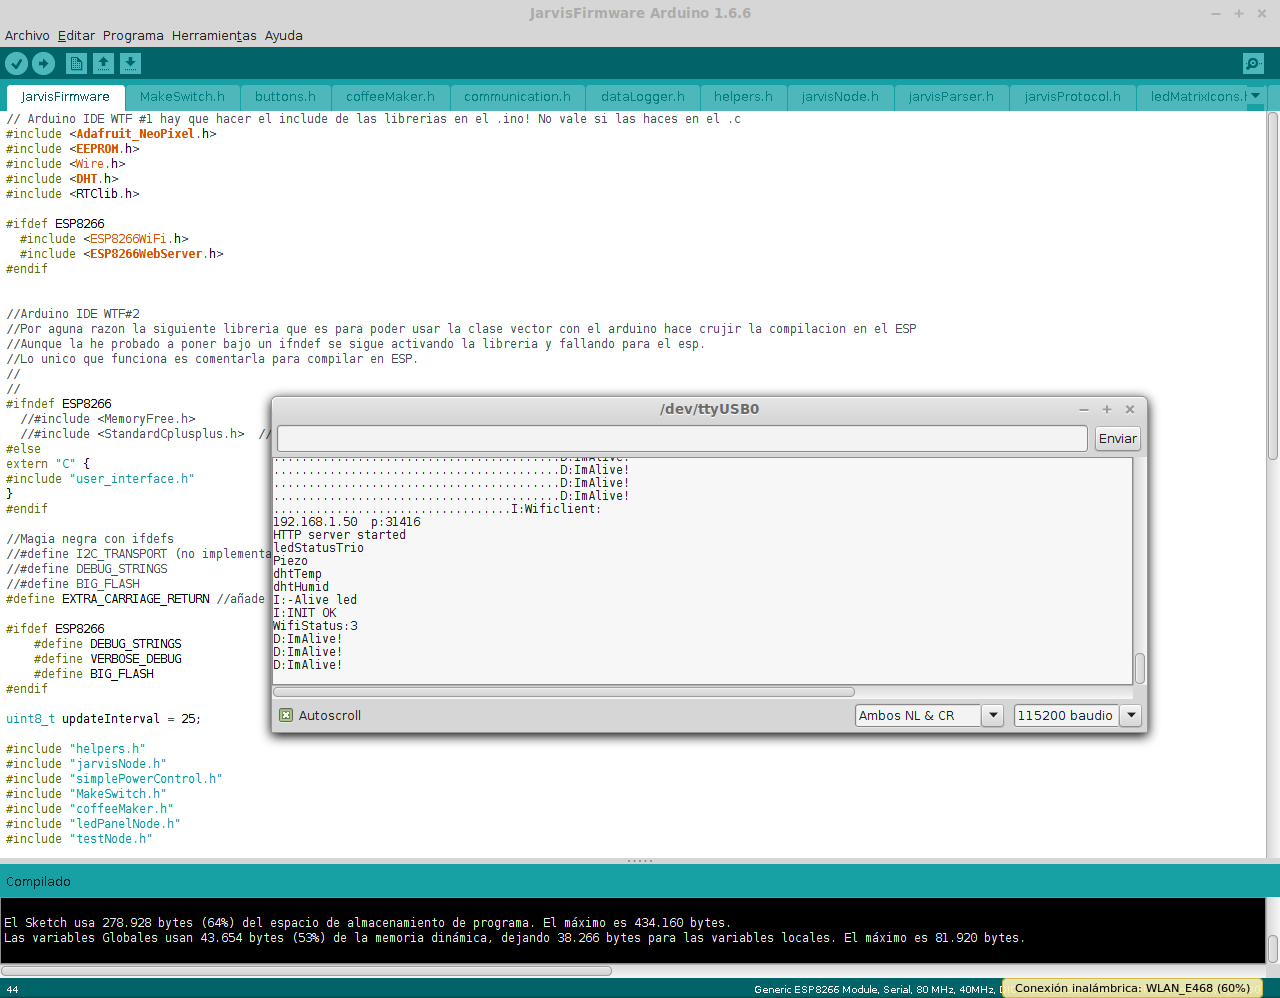Click the HTTP server started output line

click(339, 535)
